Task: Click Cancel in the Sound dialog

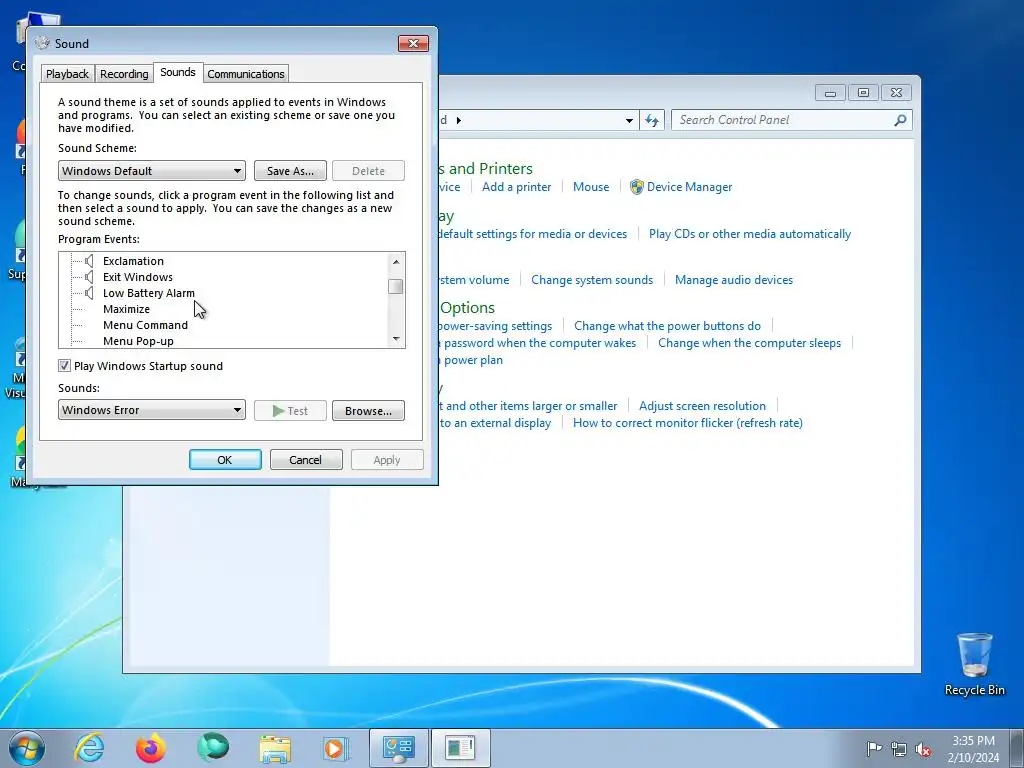Action: point(306,460)
